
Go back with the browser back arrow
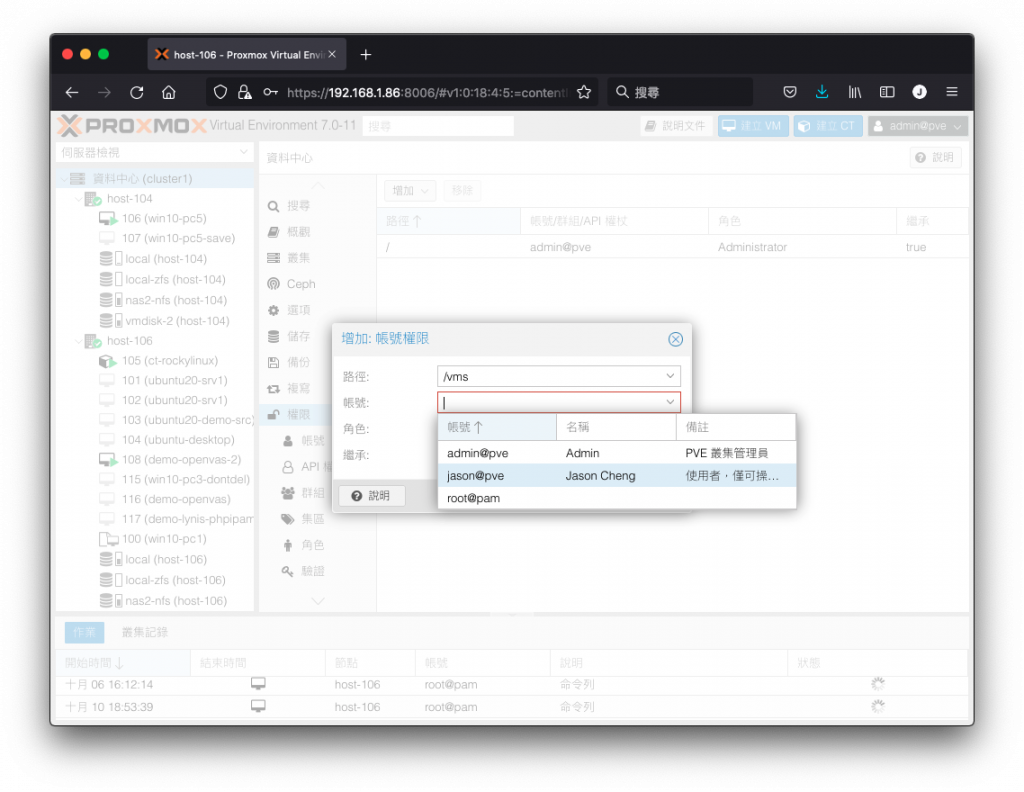72,92
